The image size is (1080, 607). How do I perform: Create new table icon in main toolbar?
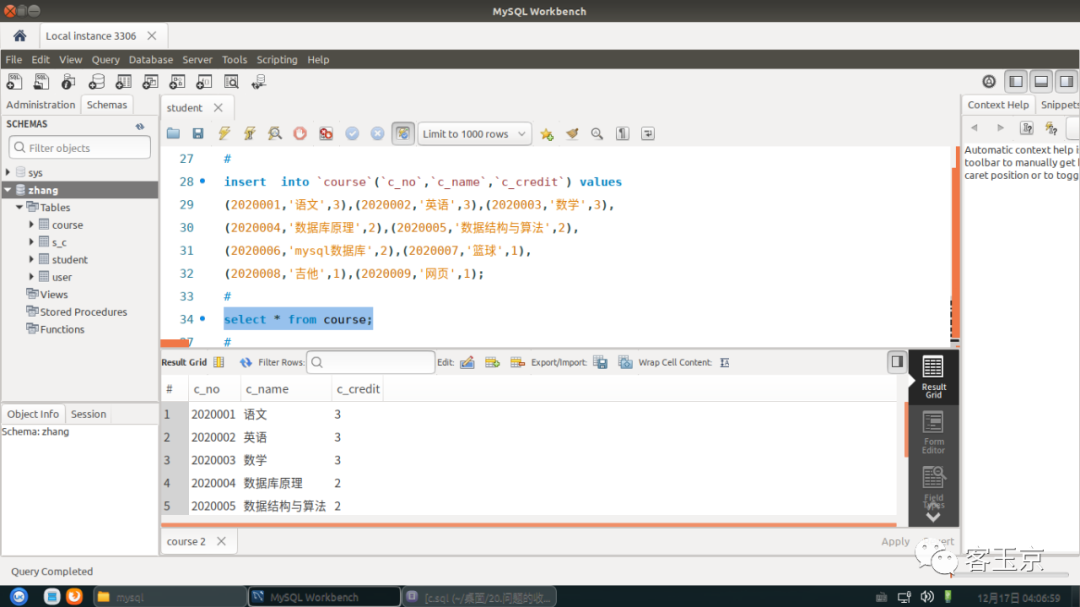tap(123, 82)
